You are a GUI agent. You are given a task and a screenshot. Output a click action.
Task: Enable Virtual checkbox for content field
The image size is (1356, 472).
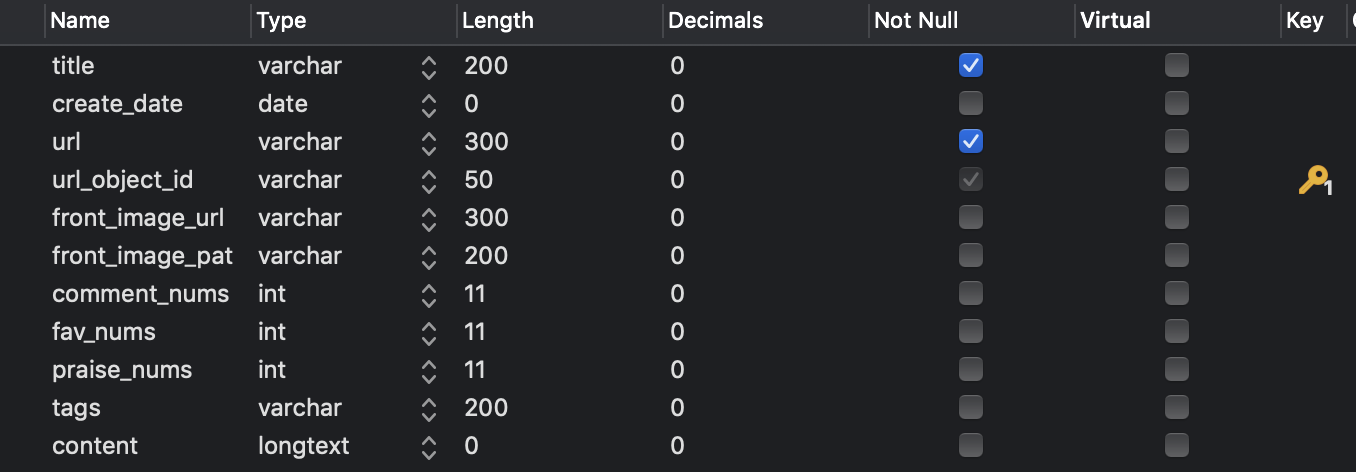(1177, 446)
